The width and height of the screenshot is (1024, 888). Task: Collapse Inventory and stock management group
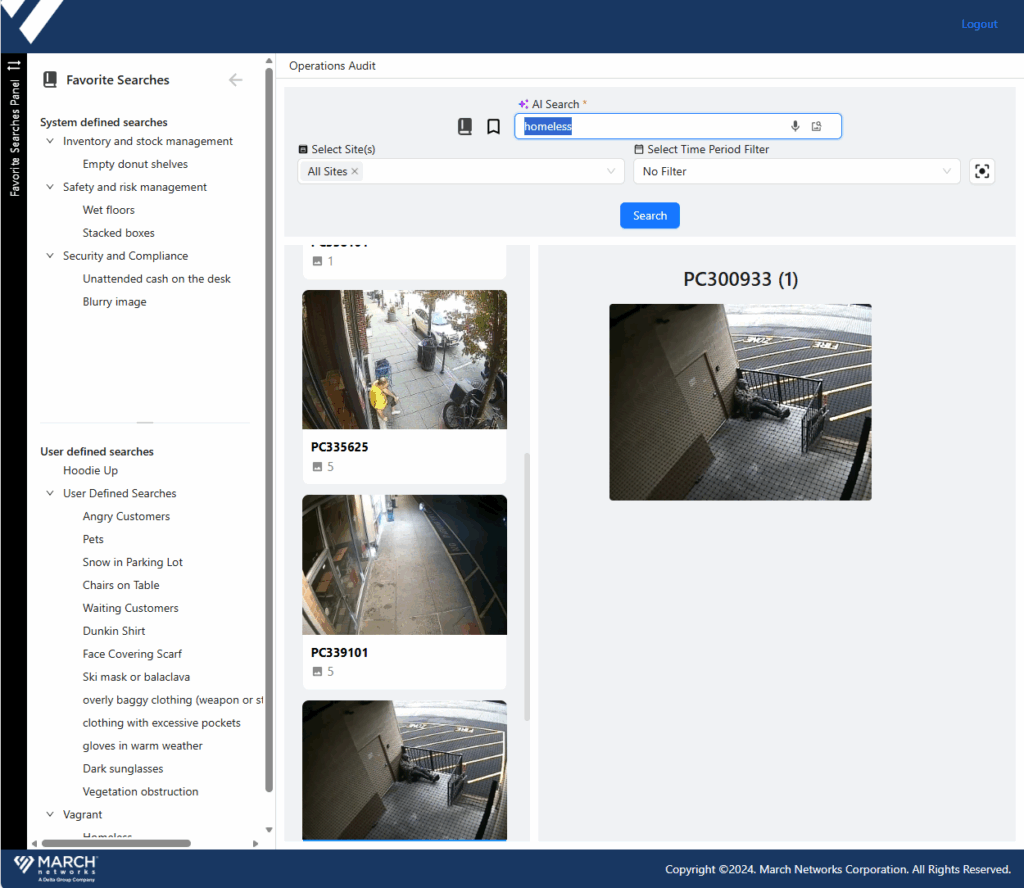pos(51,142)
